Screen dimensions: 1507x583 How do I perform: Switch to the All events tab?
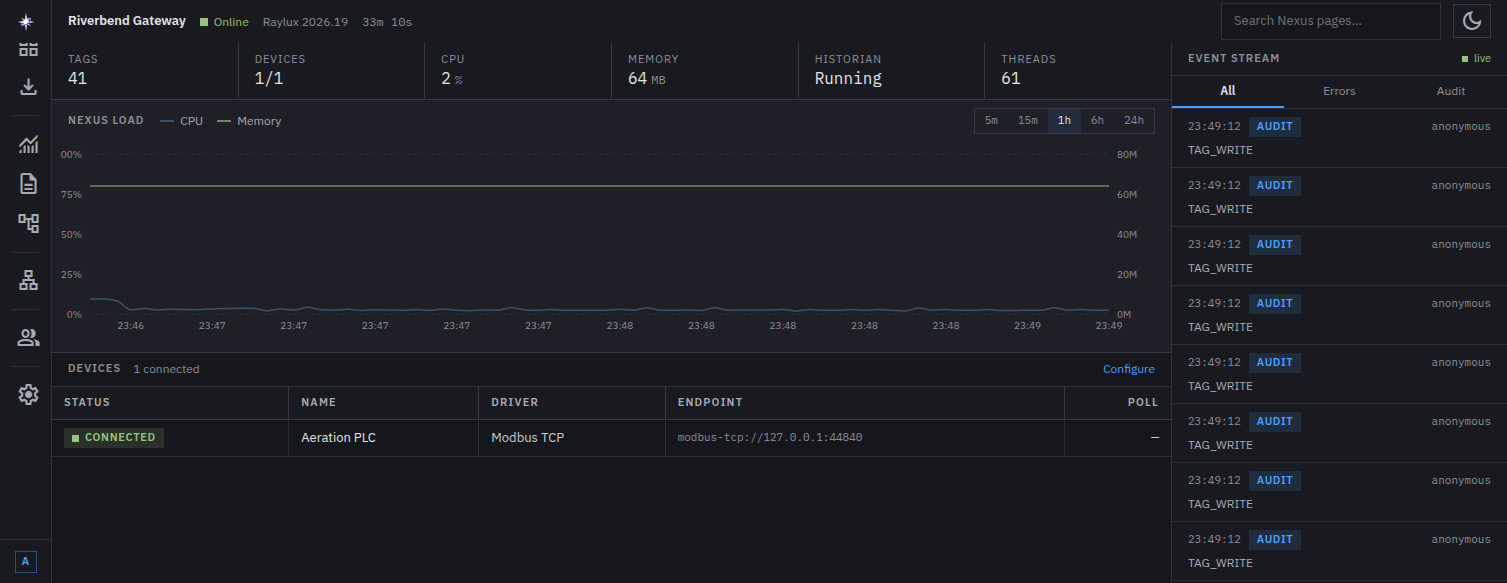point(1228,91)
